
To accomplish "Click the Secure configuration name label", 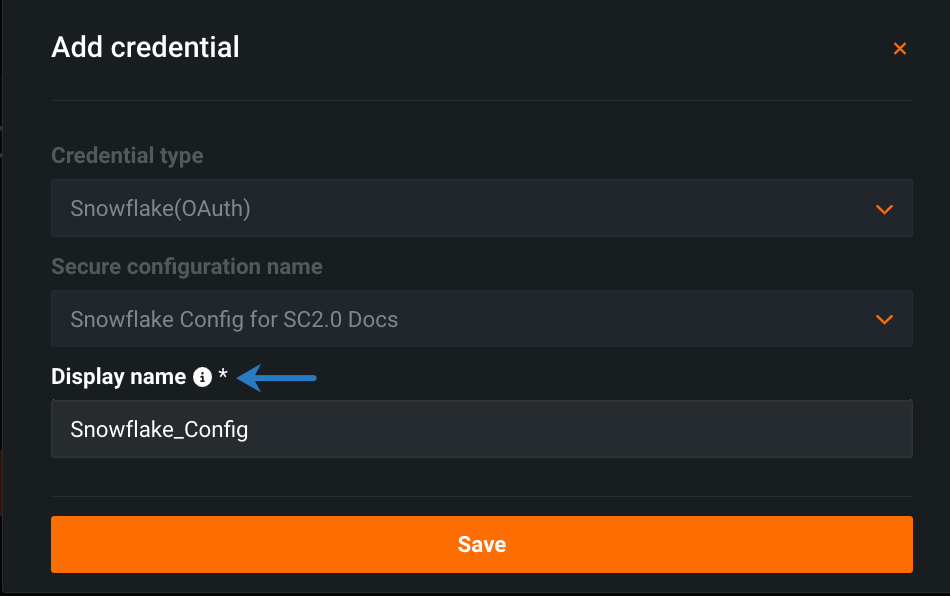I will [x=187, y=267].
